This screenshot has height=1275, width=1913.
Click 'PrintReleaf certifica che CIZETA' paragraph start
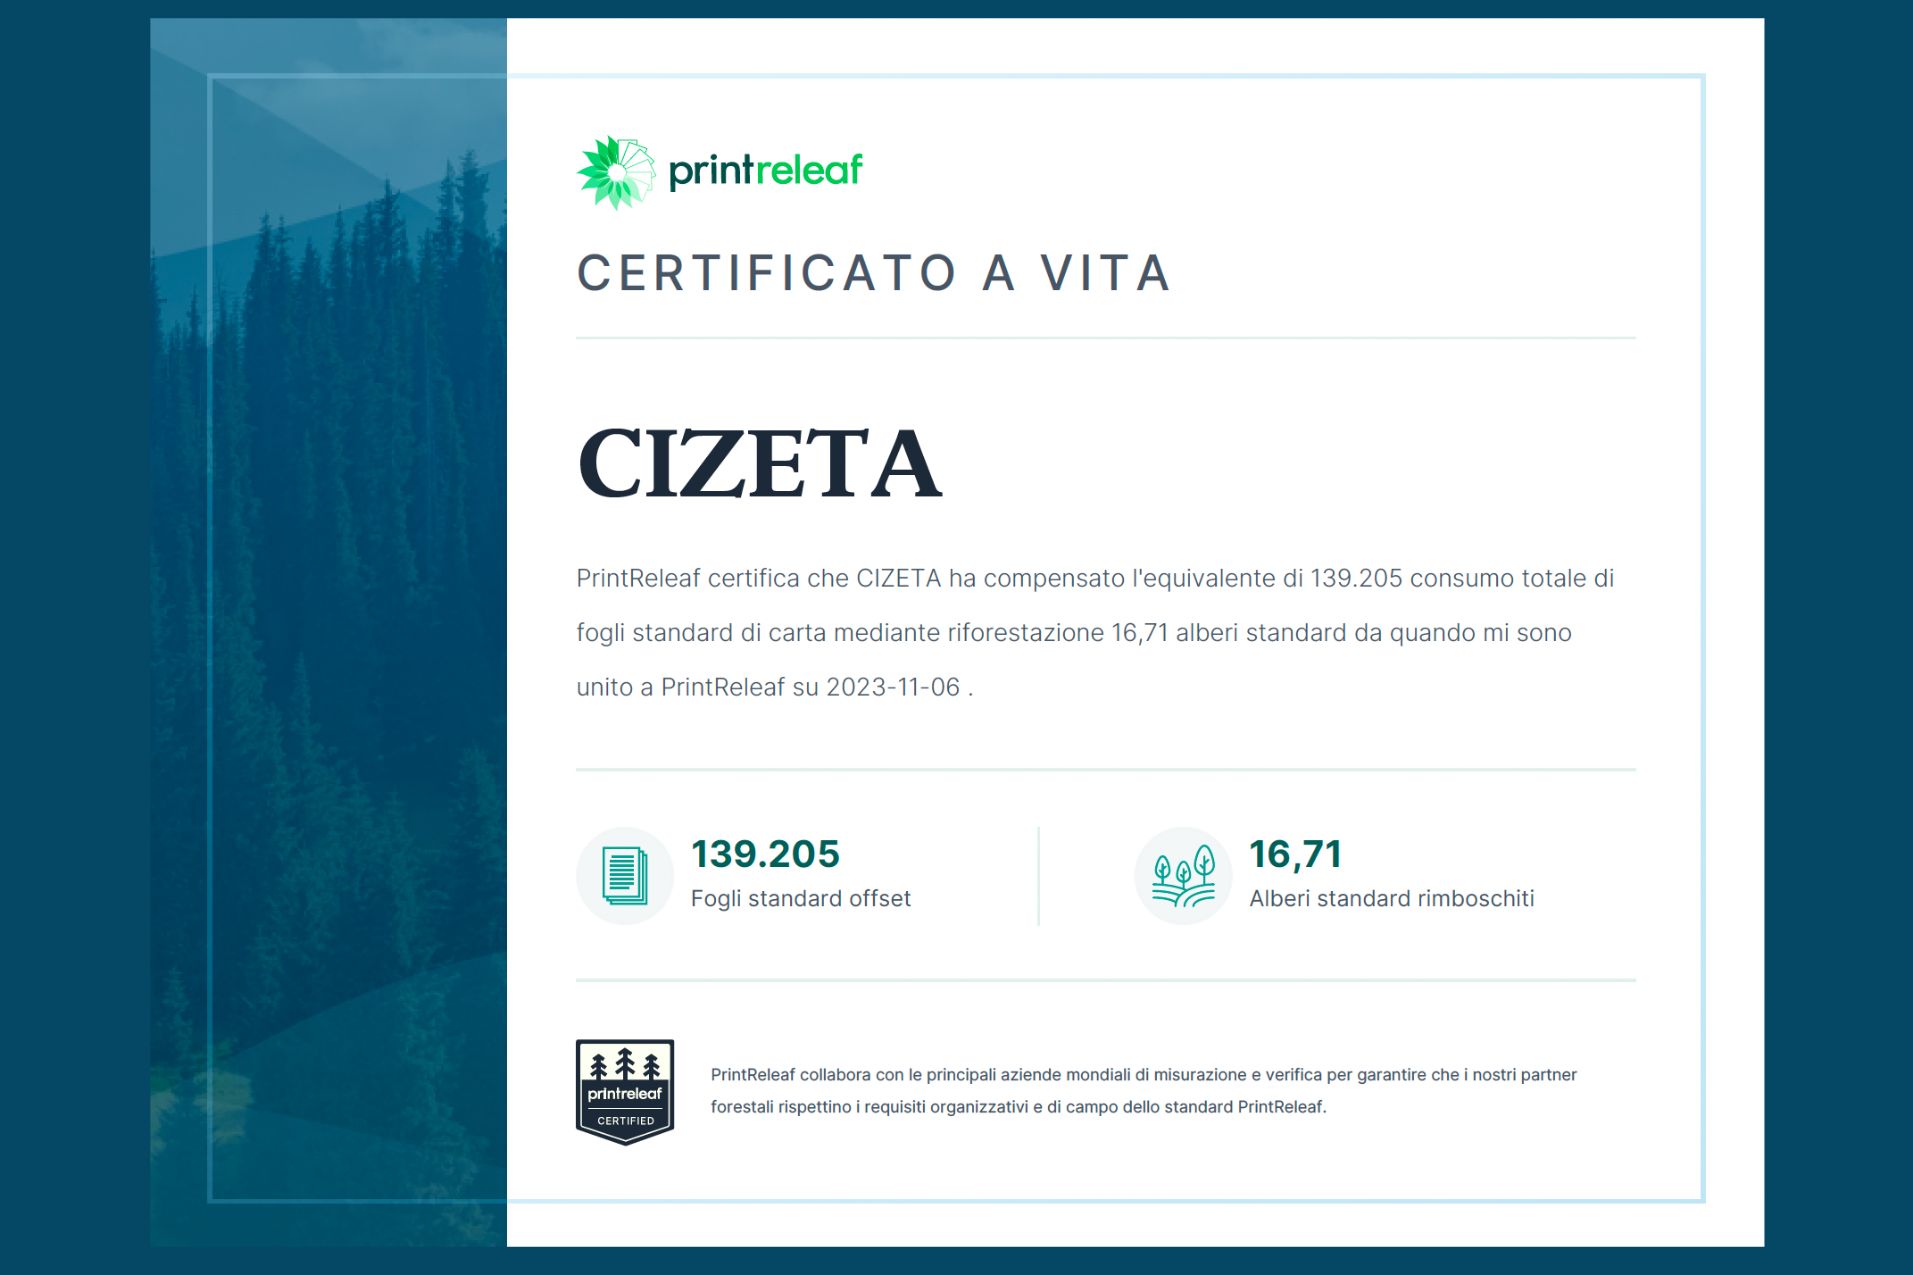click(x=710, y=579)
